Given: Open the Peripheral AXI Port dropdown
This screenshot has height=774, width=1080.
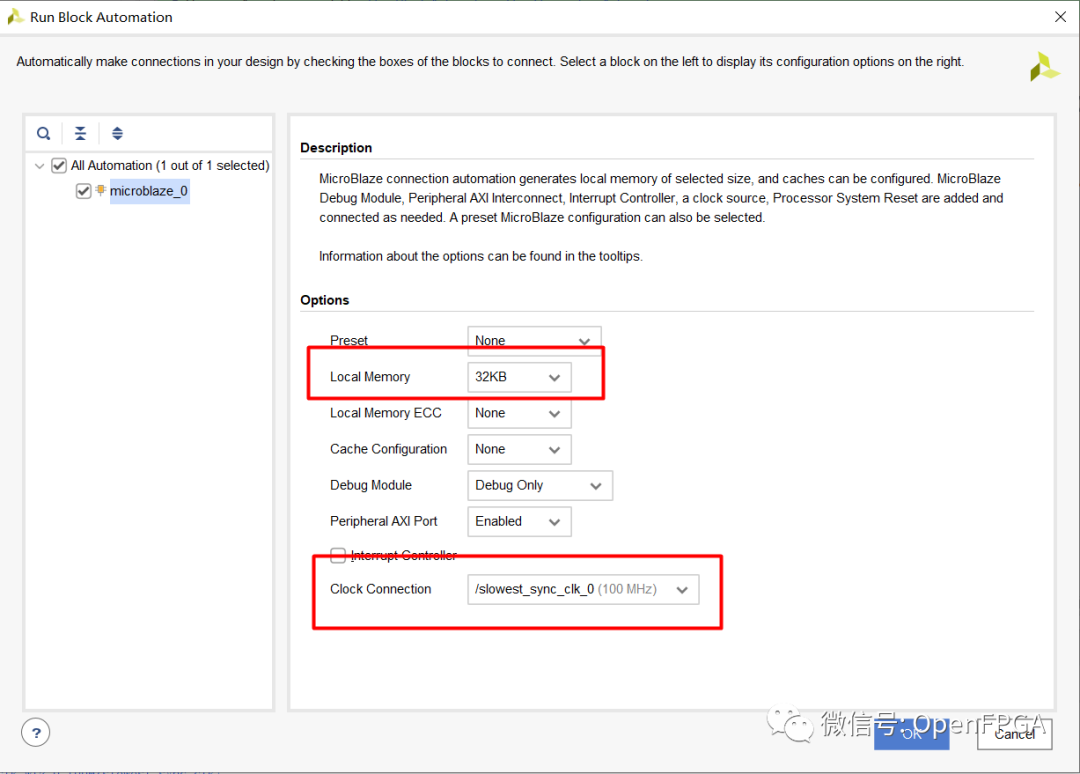Looking at the screenshot, I should (x=519, y=521).
